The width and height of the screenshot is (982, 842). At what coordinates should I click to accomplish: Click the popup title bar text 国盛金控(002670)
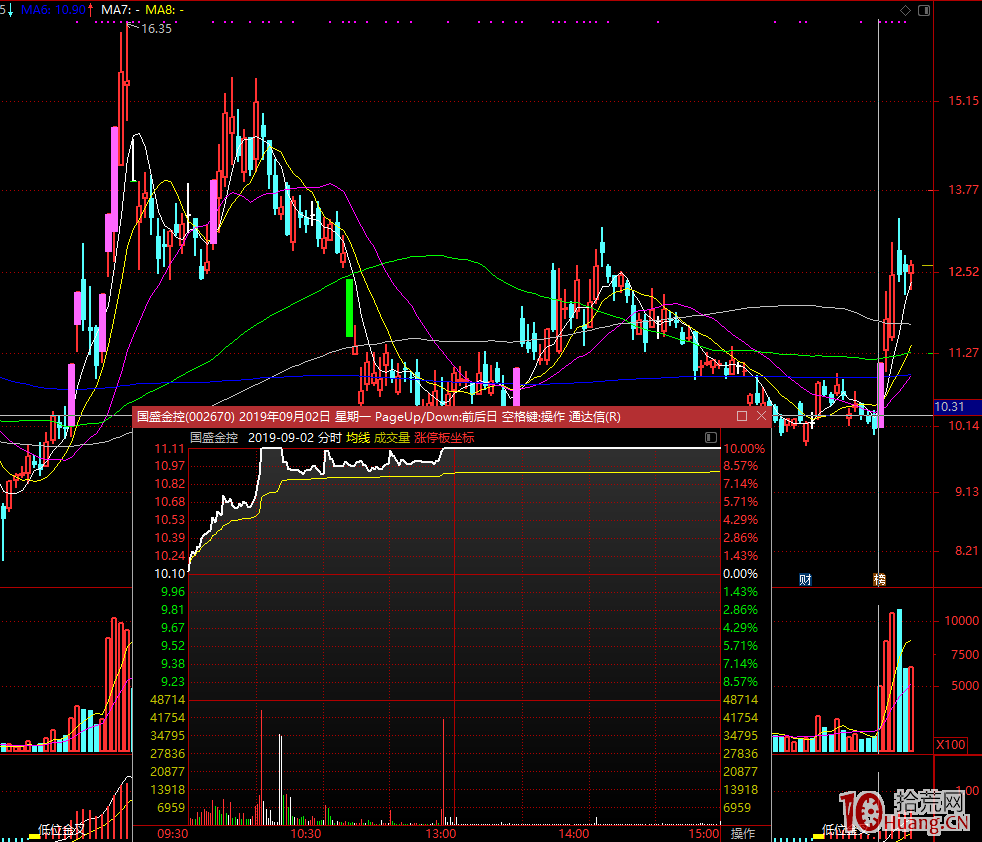(185, 417)
